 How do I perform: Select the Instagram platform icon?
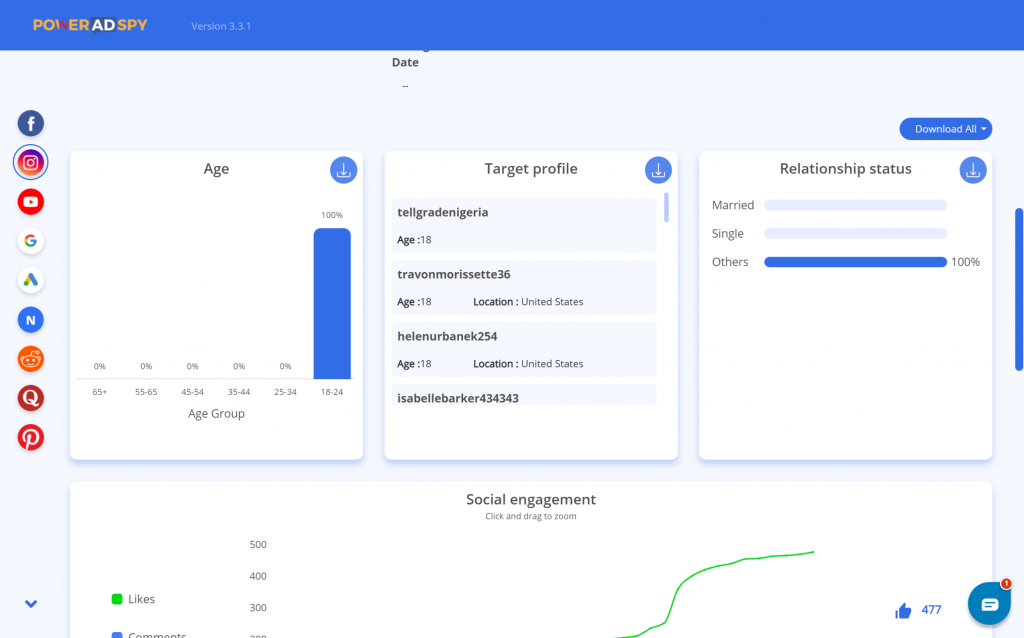(30, 162)
